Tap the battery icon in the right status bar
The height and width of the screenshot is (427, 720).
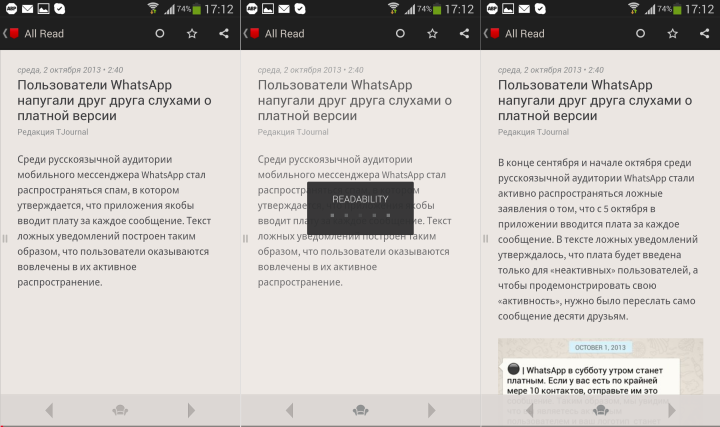click(677, 9)
